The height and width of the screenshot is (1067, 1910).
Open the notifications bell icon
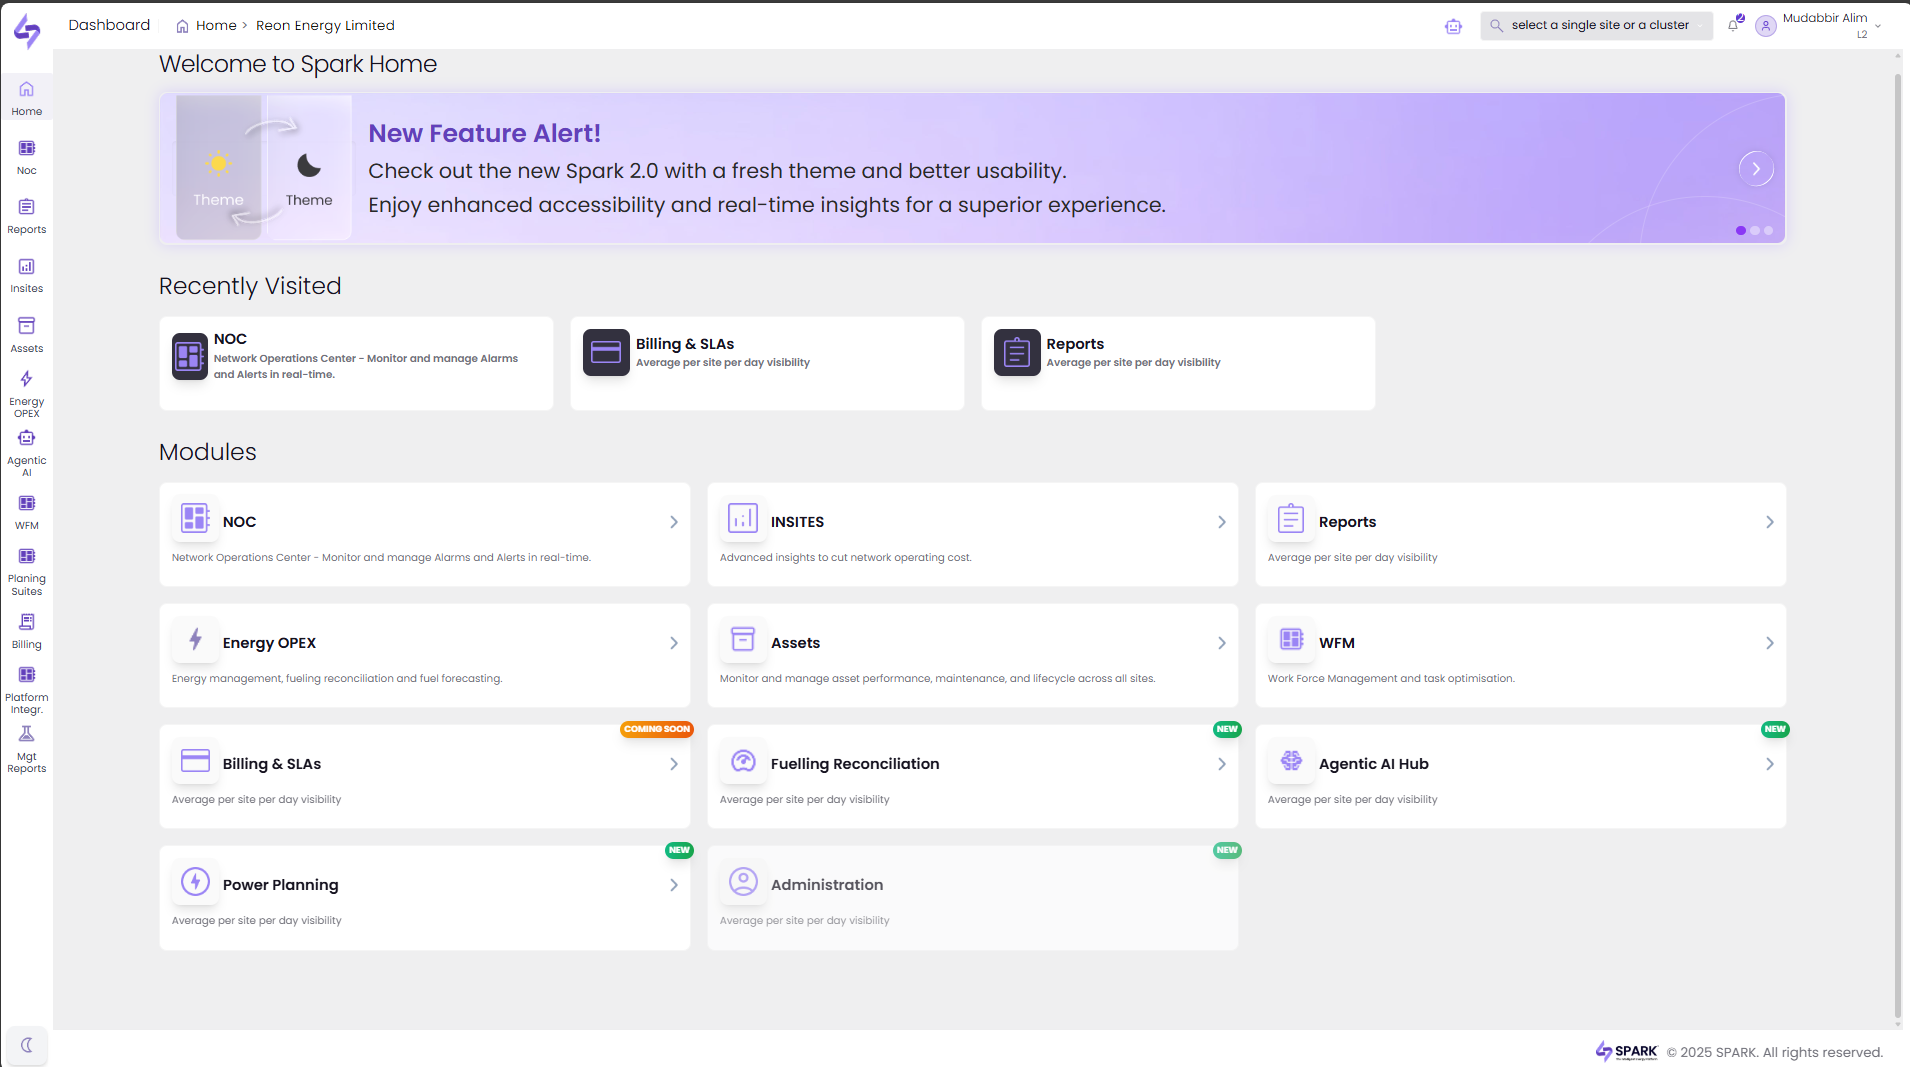pos(1733,26)
